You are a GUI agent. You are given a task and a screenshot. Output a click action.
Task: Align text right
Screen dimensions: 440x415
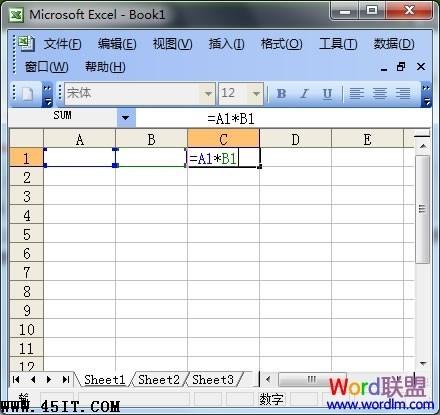pos(403,94)
